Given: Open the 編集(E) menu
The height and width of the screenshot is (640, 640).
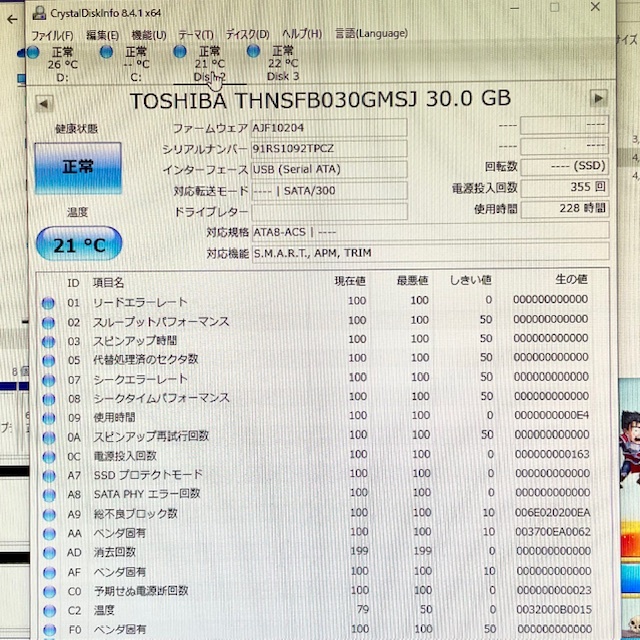Looking at the screenshot, I should 102,35.
